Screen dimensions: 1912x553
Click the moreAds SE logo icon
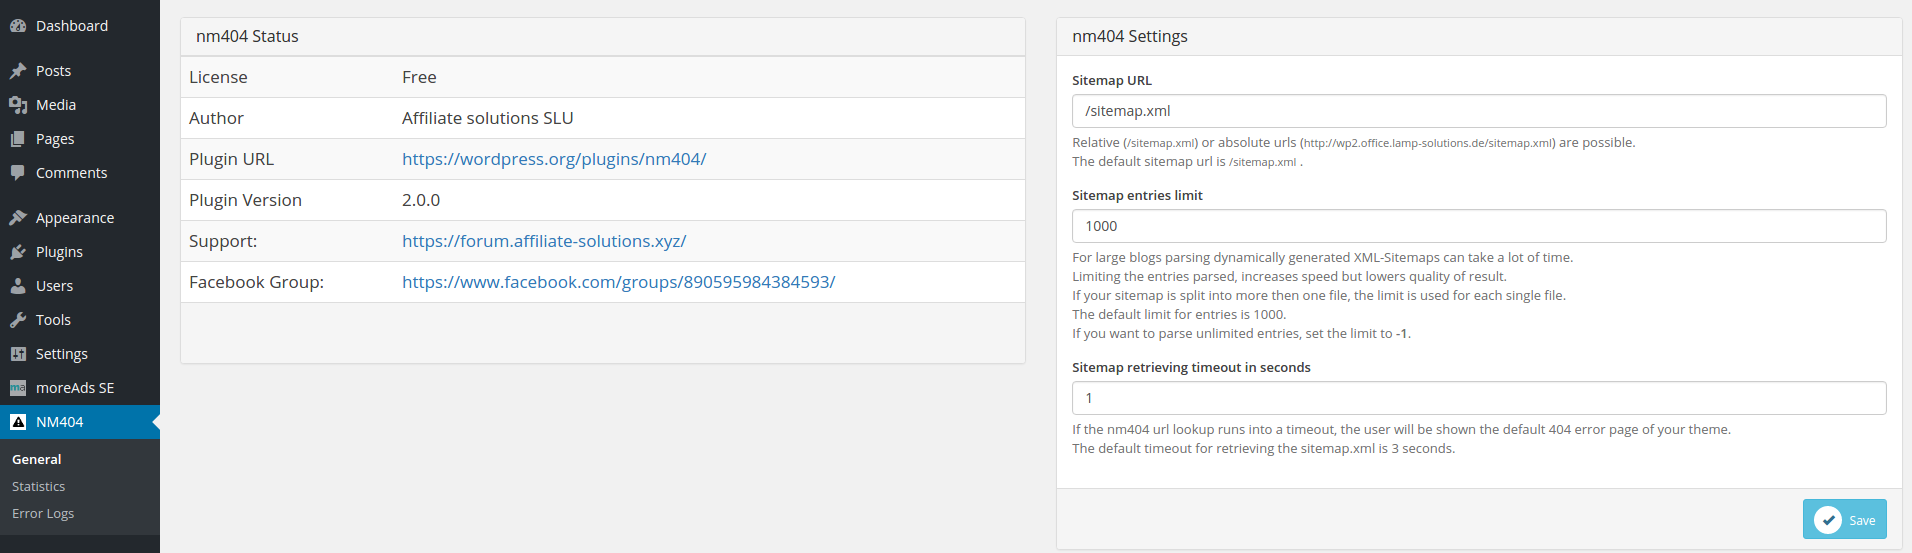pos(18,388)
